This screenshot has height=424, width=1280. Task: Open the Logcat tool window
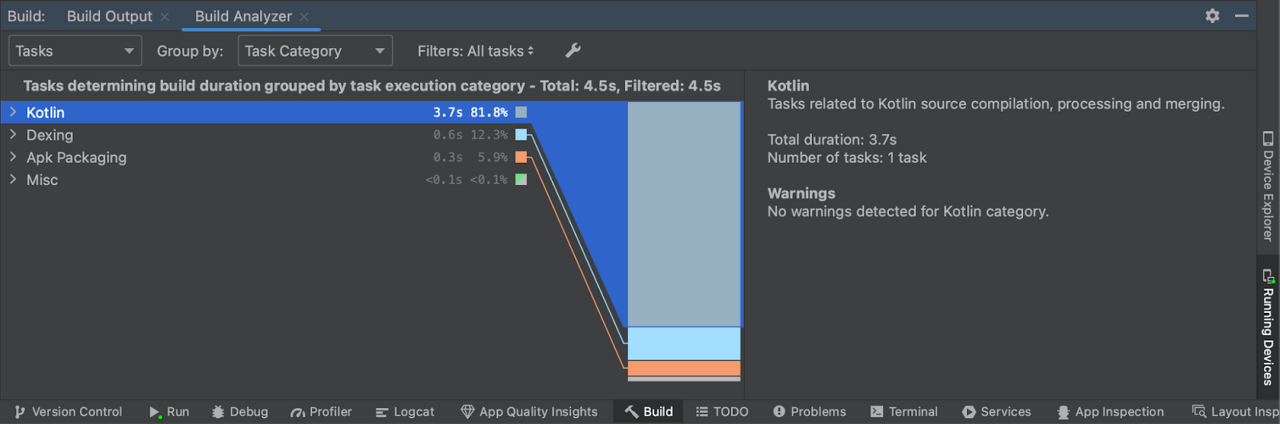coord(404,412)
